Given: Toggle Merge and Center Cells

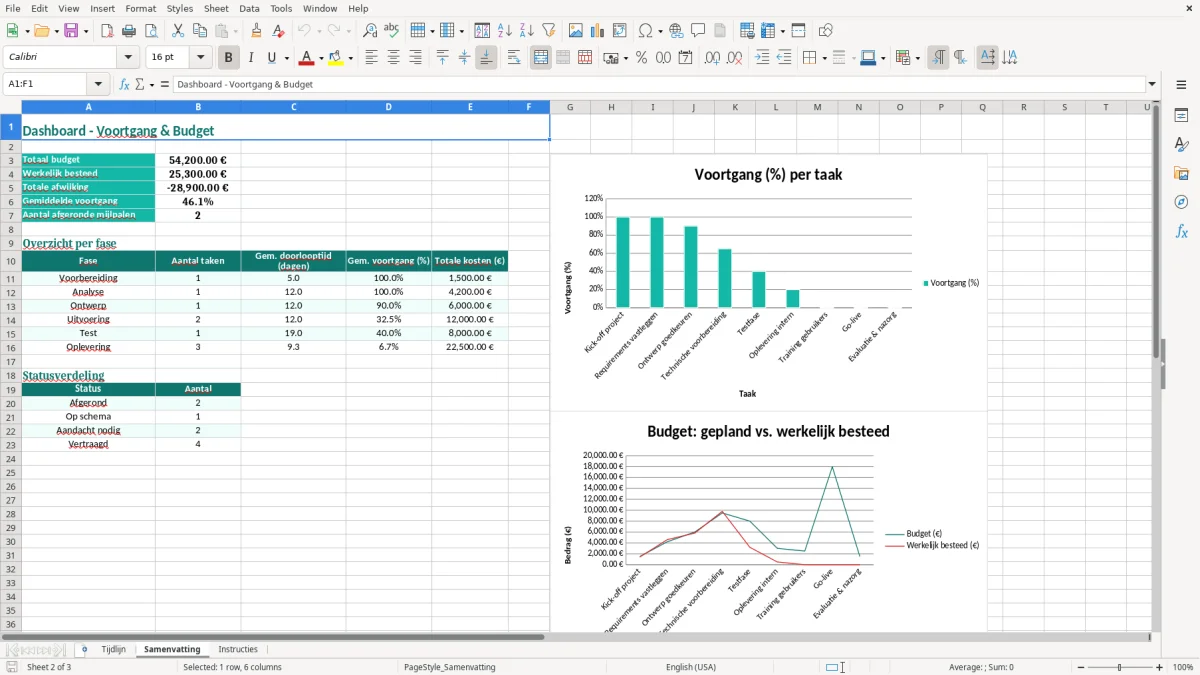Looking at the screenshot, I should (541, 58).
